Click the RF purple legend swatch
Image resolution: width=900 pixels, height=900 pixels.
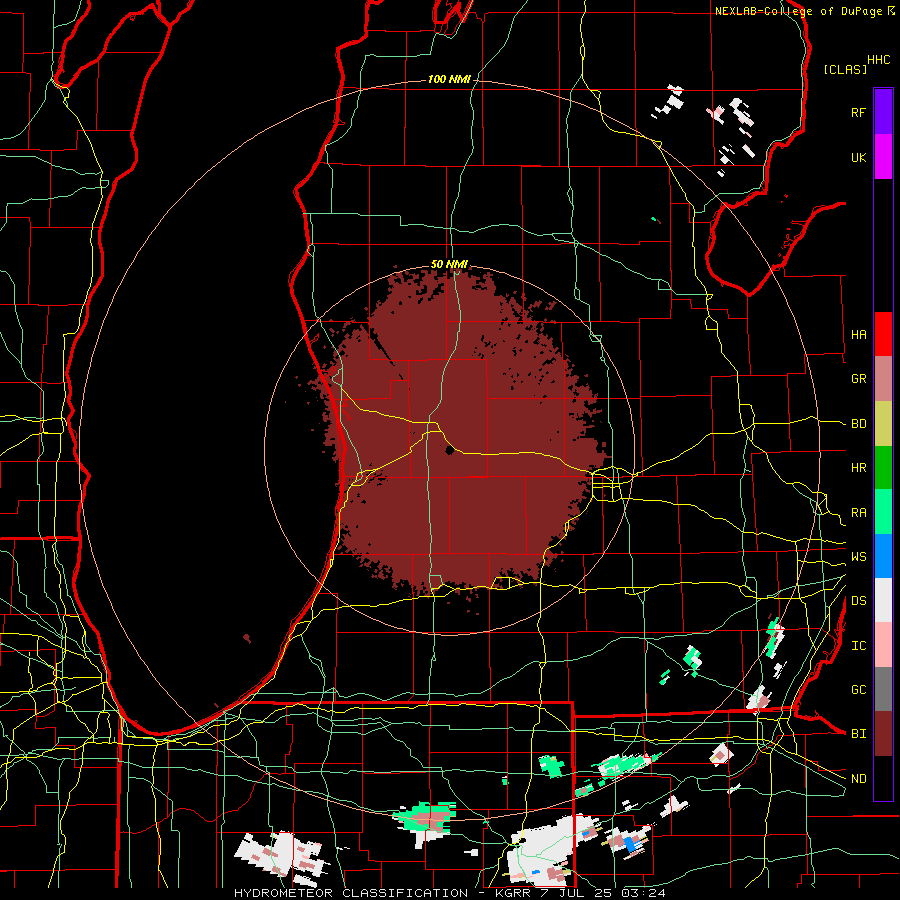click(x=883, y=112)
